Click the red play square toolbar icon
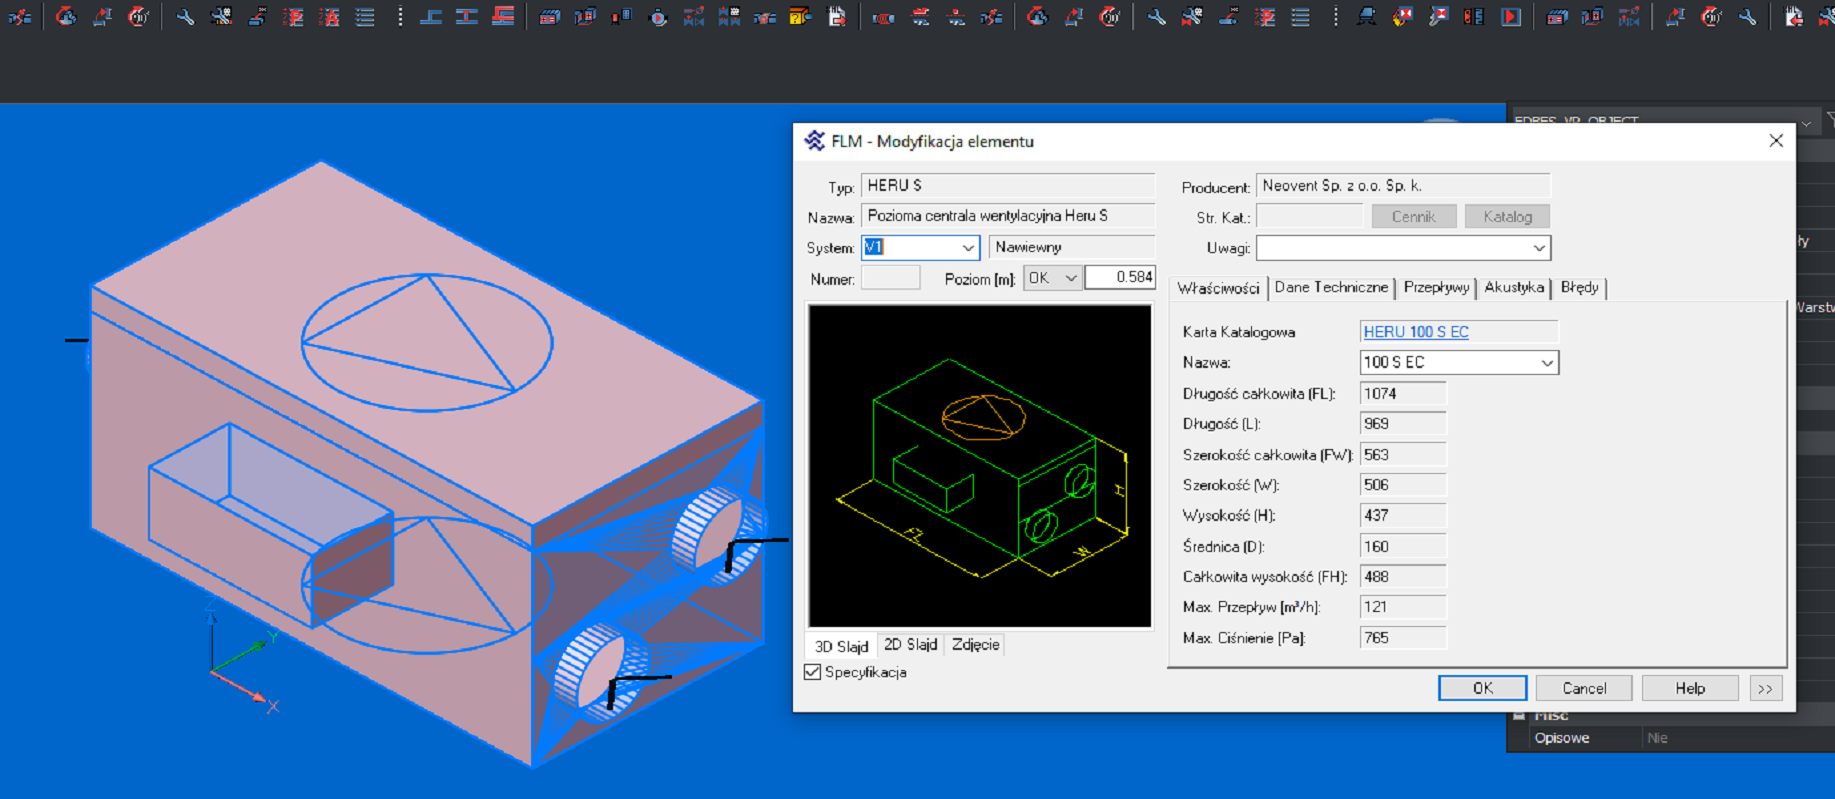This screenshot has height=799, width=1835. pos(1511,17)
